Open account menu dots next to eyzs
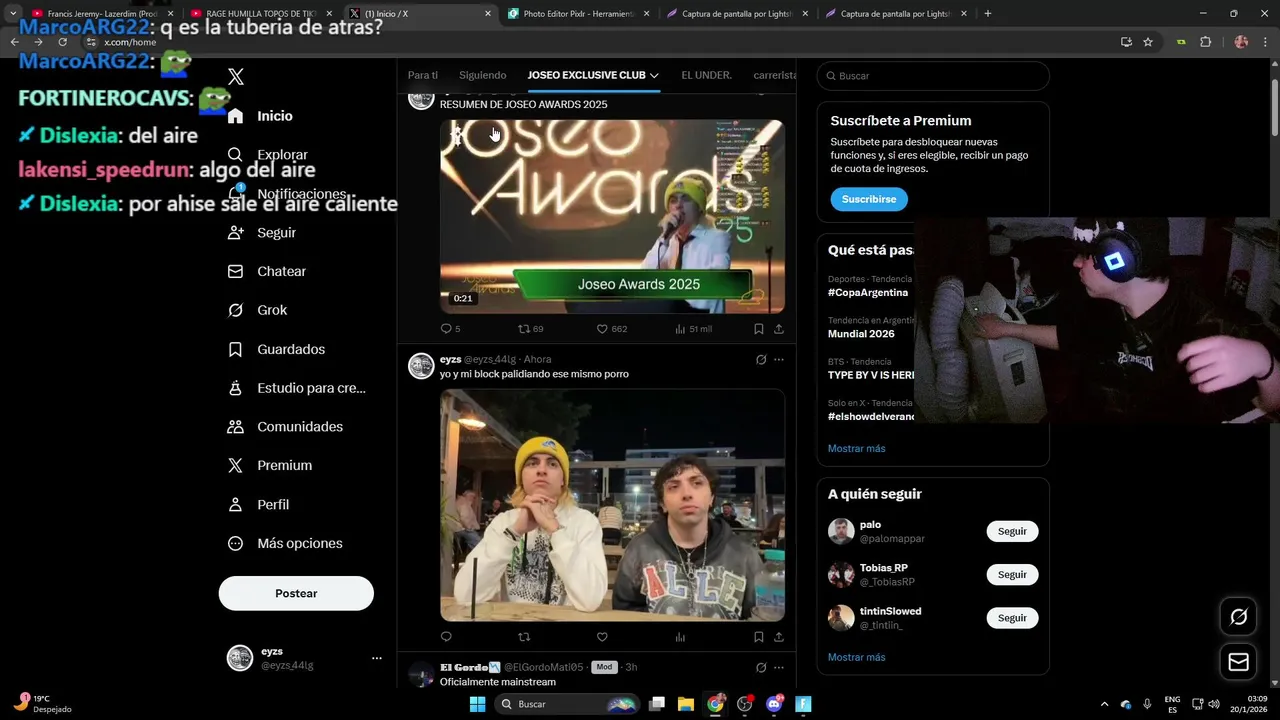Image resolution: width=1280 pixels, height=720 pixels. (x=377, y=658)
